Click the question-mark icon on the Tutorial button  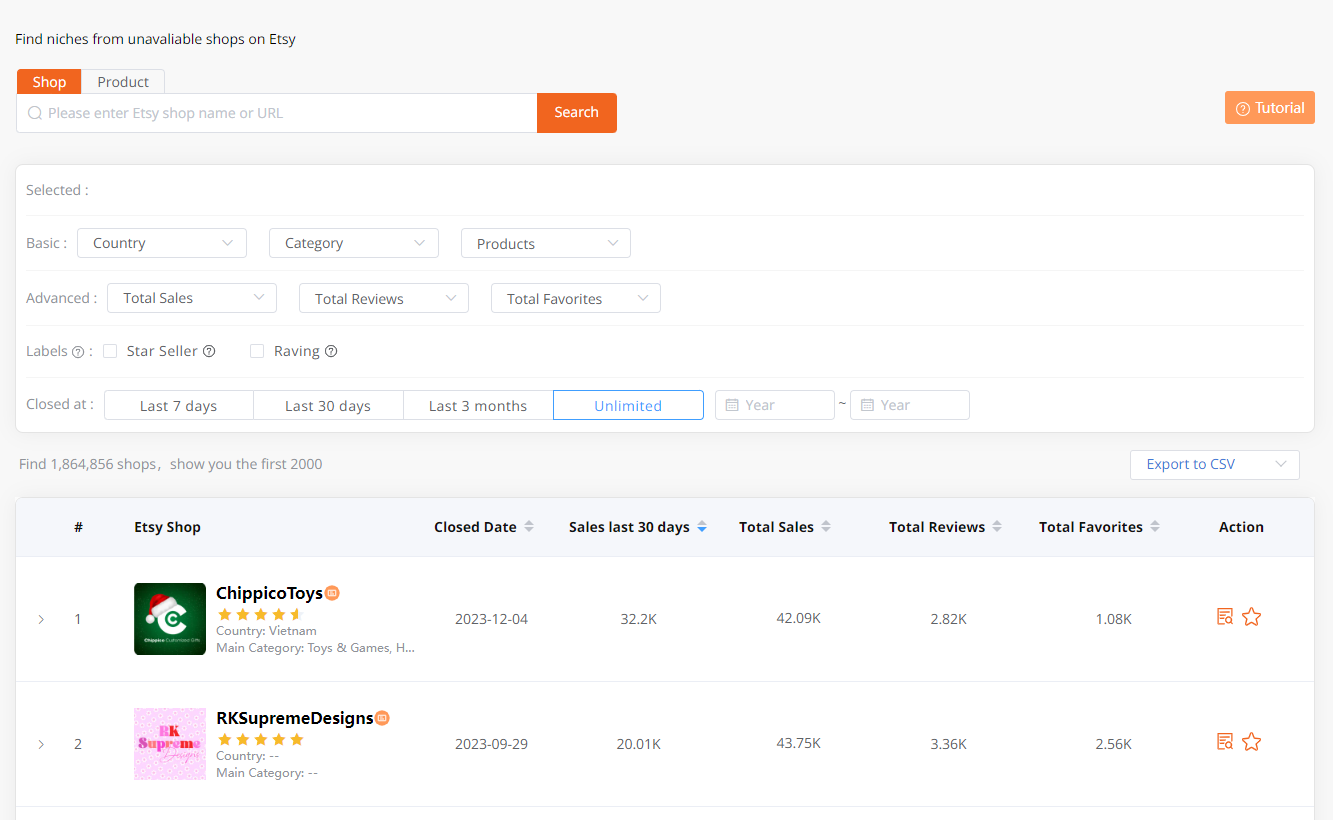[x=1243, y=107]
